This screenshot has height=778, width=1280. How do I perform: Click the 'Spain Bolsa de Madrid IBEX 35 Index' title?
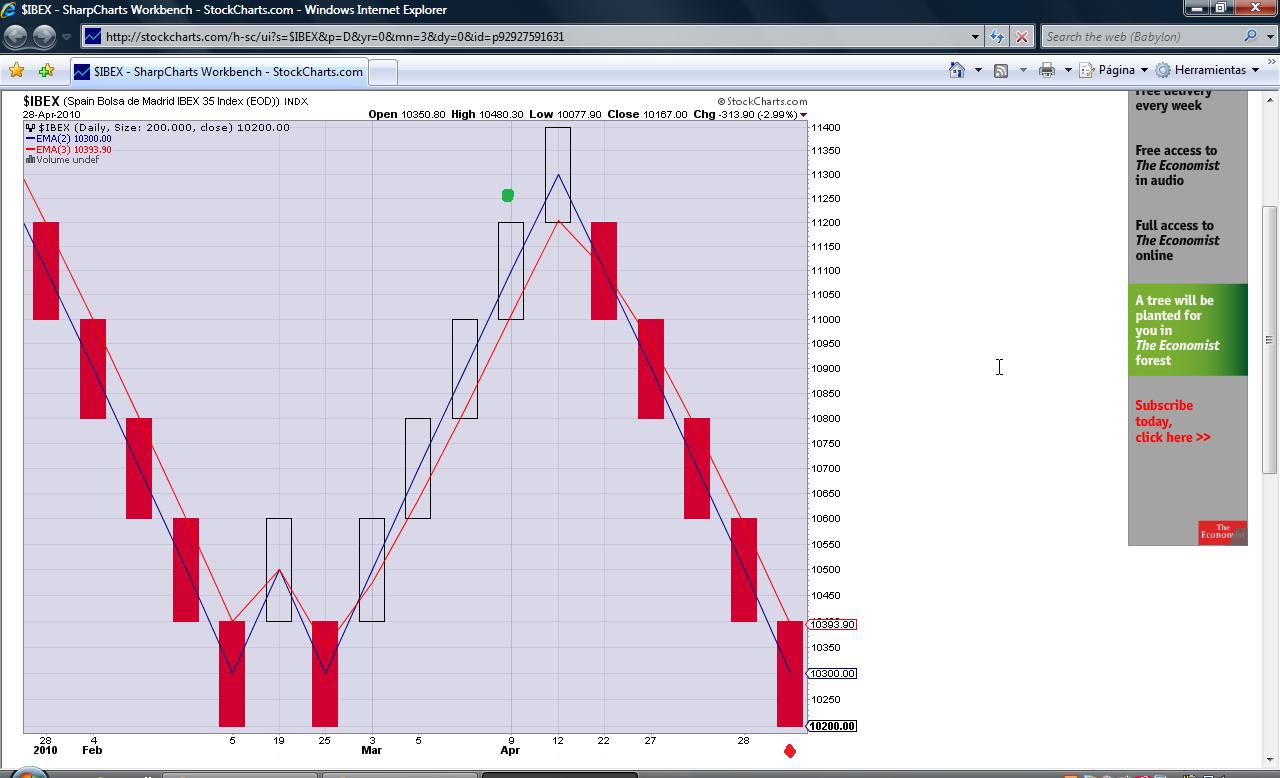click(172, 102)
